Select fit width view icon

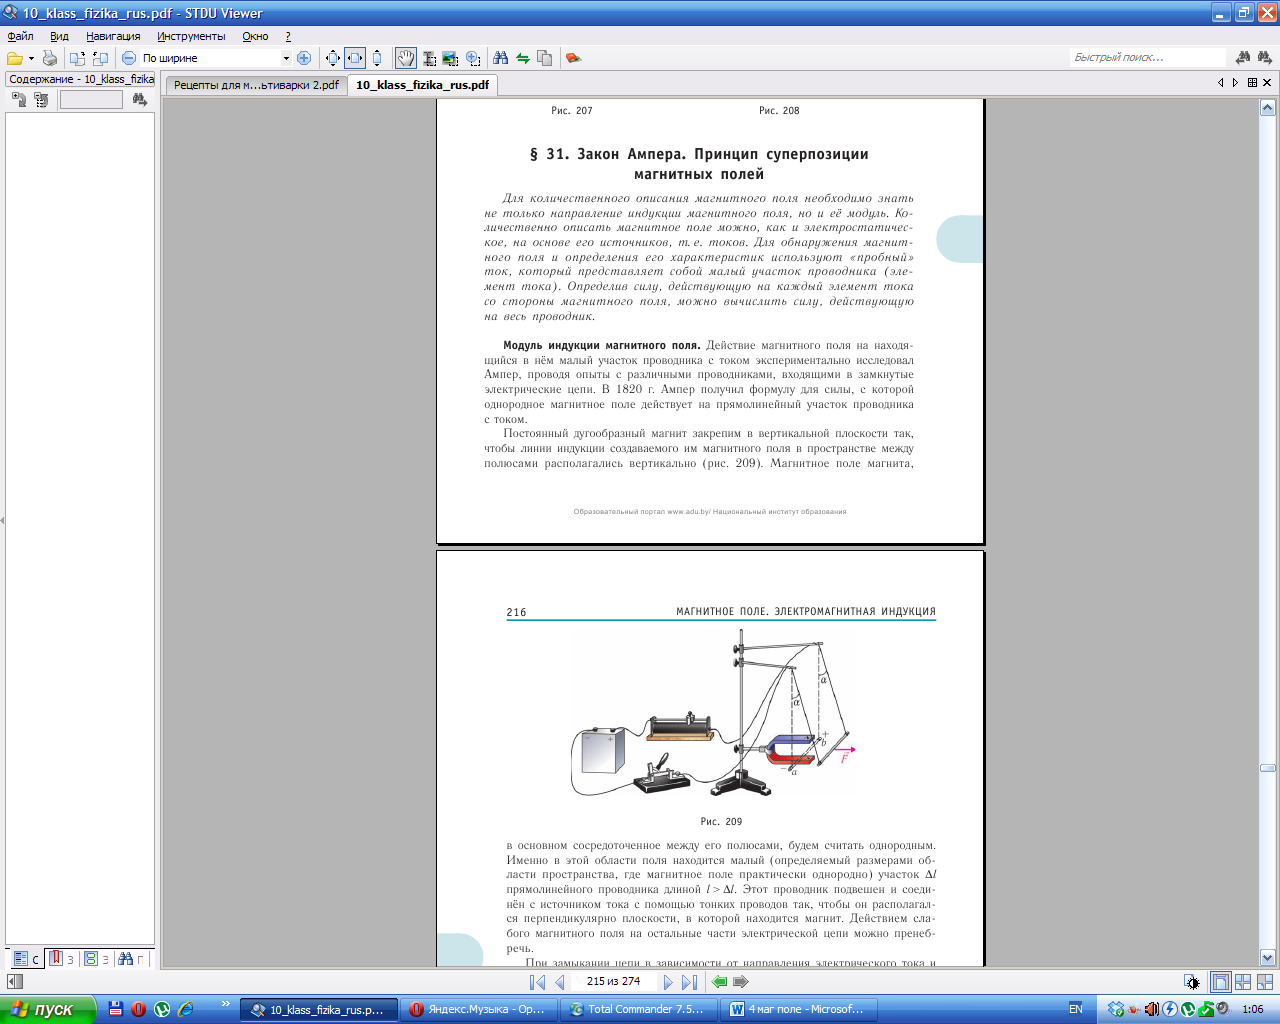[355, 58]
